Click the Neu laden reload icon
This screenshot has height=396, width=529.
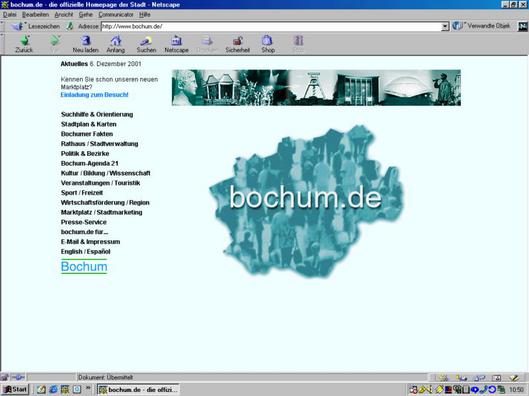[85, 41]
